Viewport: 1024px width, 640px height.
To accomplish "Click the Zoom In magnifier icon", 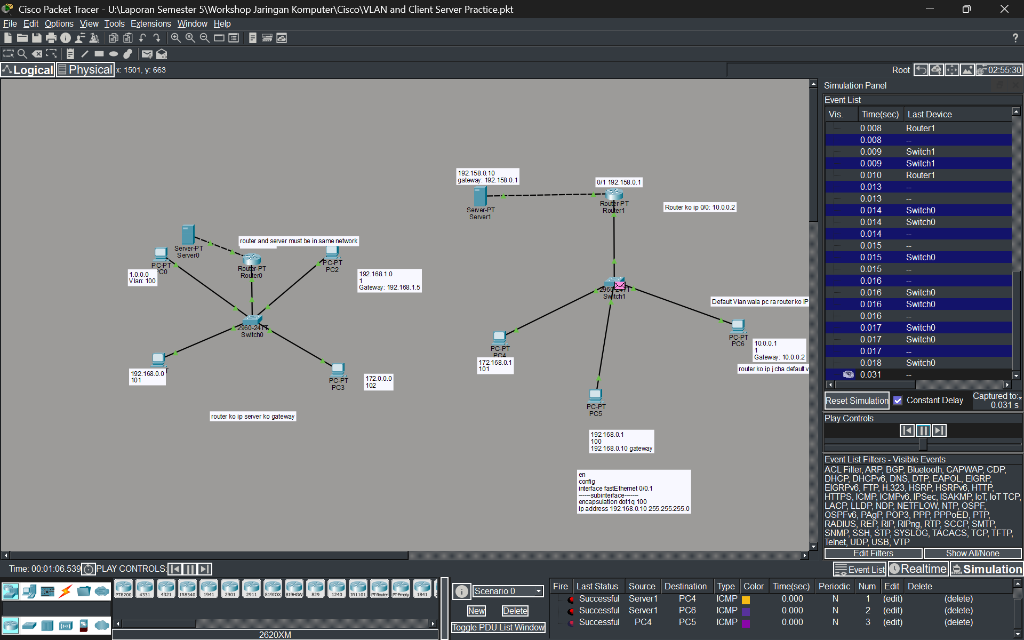I will pos(175,38).
